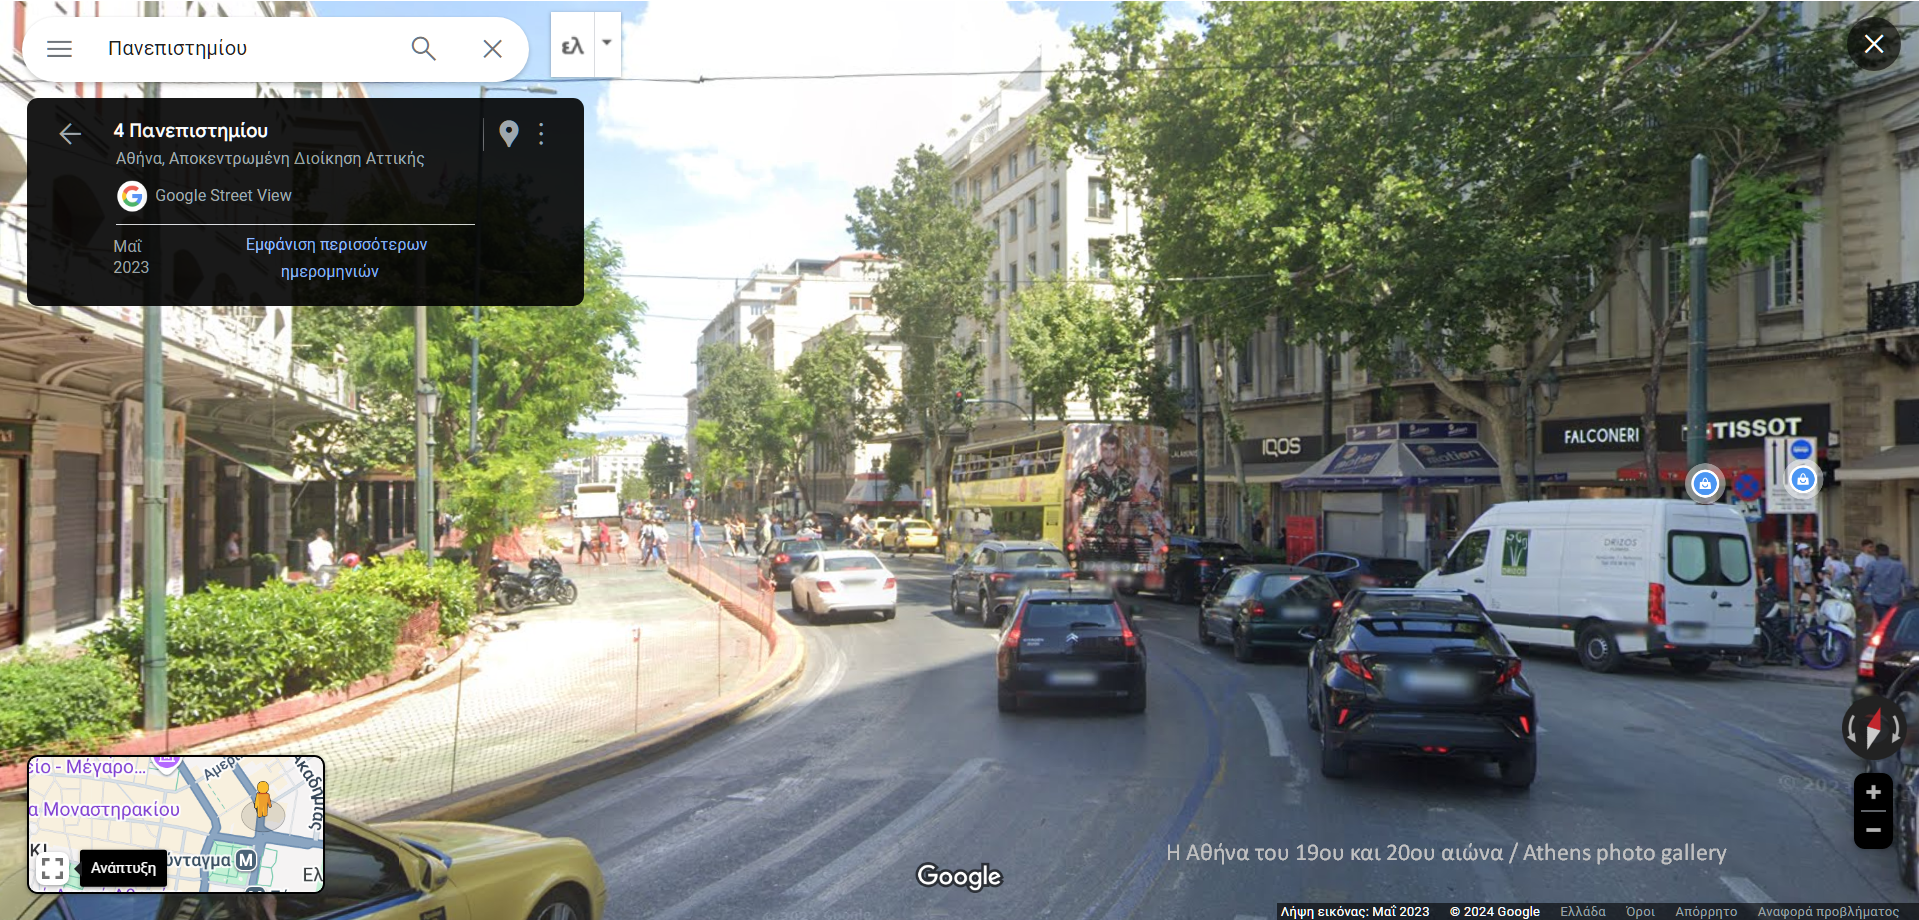Click the compass to reset north

[x=1872, y=728]
